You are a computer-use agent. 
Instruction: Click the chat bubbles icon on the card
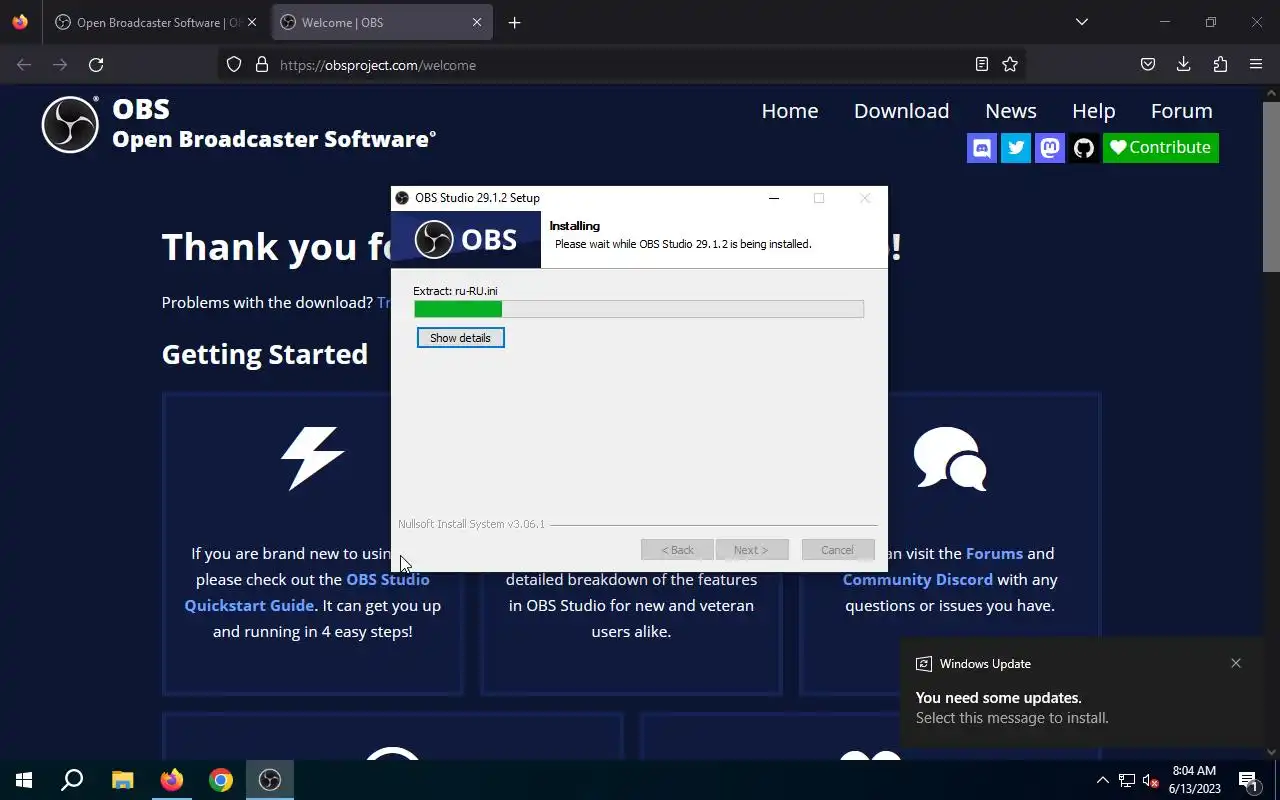(x=950, y=458)
